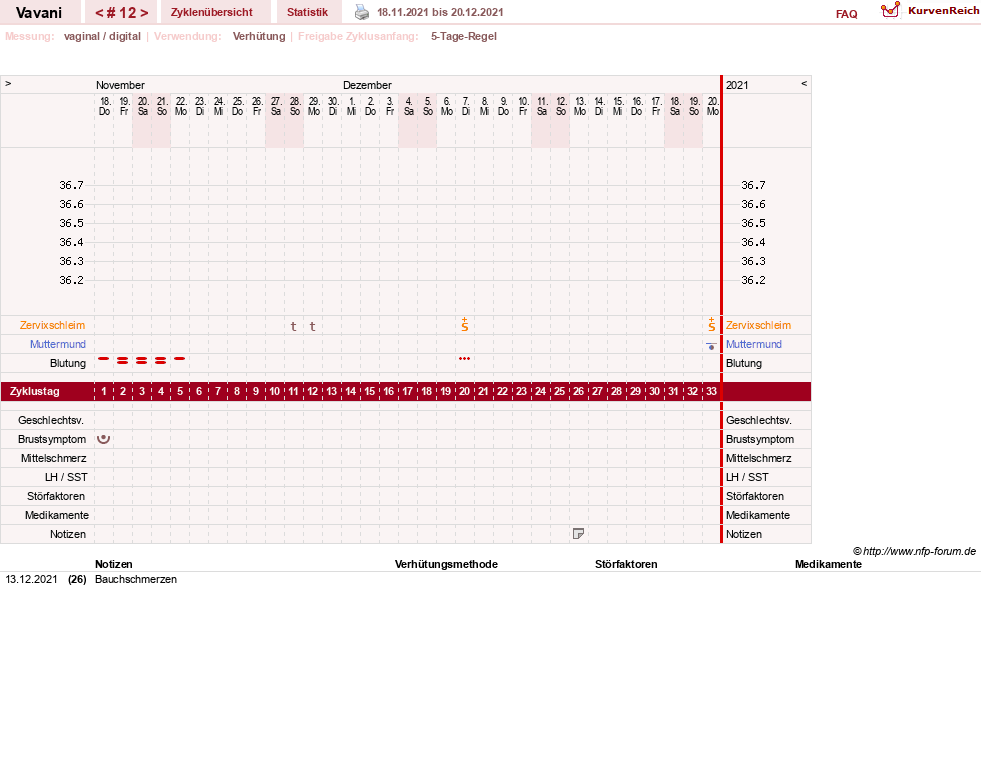The image size is (981, 783).
Task: Click the breast symptom icon on day 1
Action: tap(104, 439)
